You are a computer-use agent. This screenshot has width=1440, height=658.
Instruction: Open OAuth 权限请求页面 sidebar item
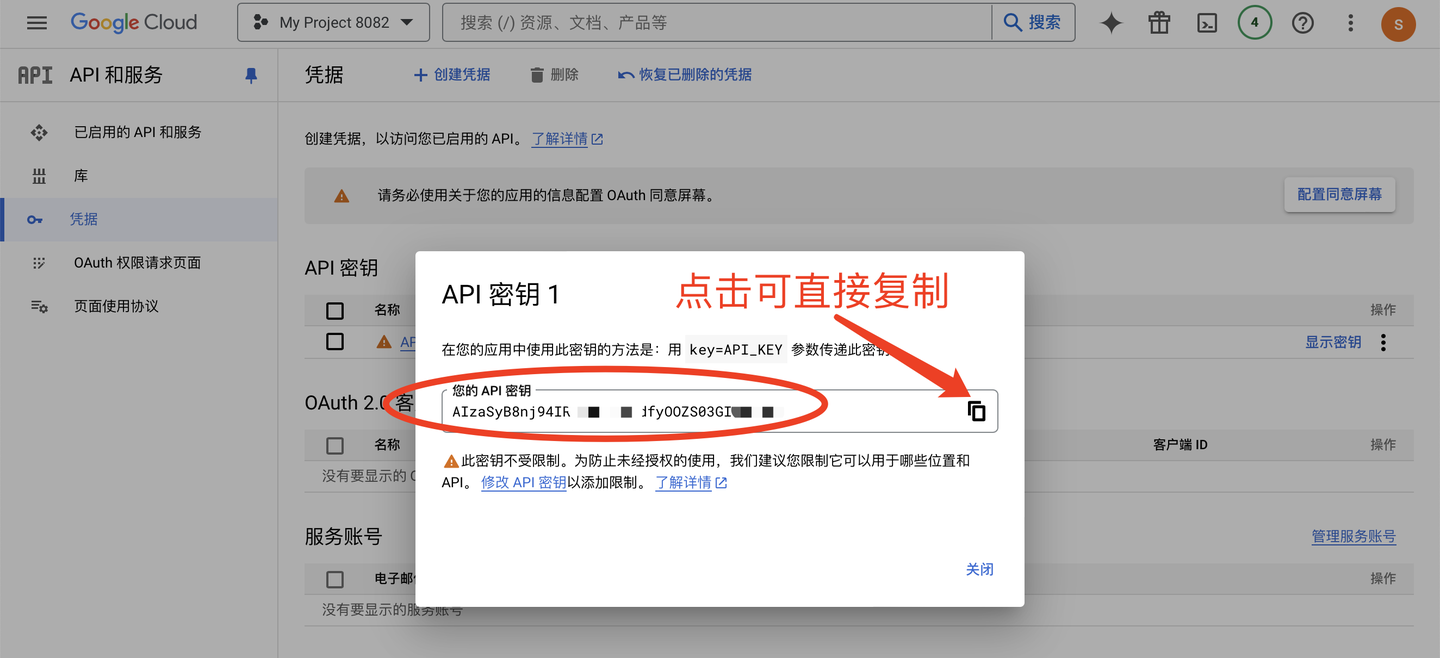137,263
